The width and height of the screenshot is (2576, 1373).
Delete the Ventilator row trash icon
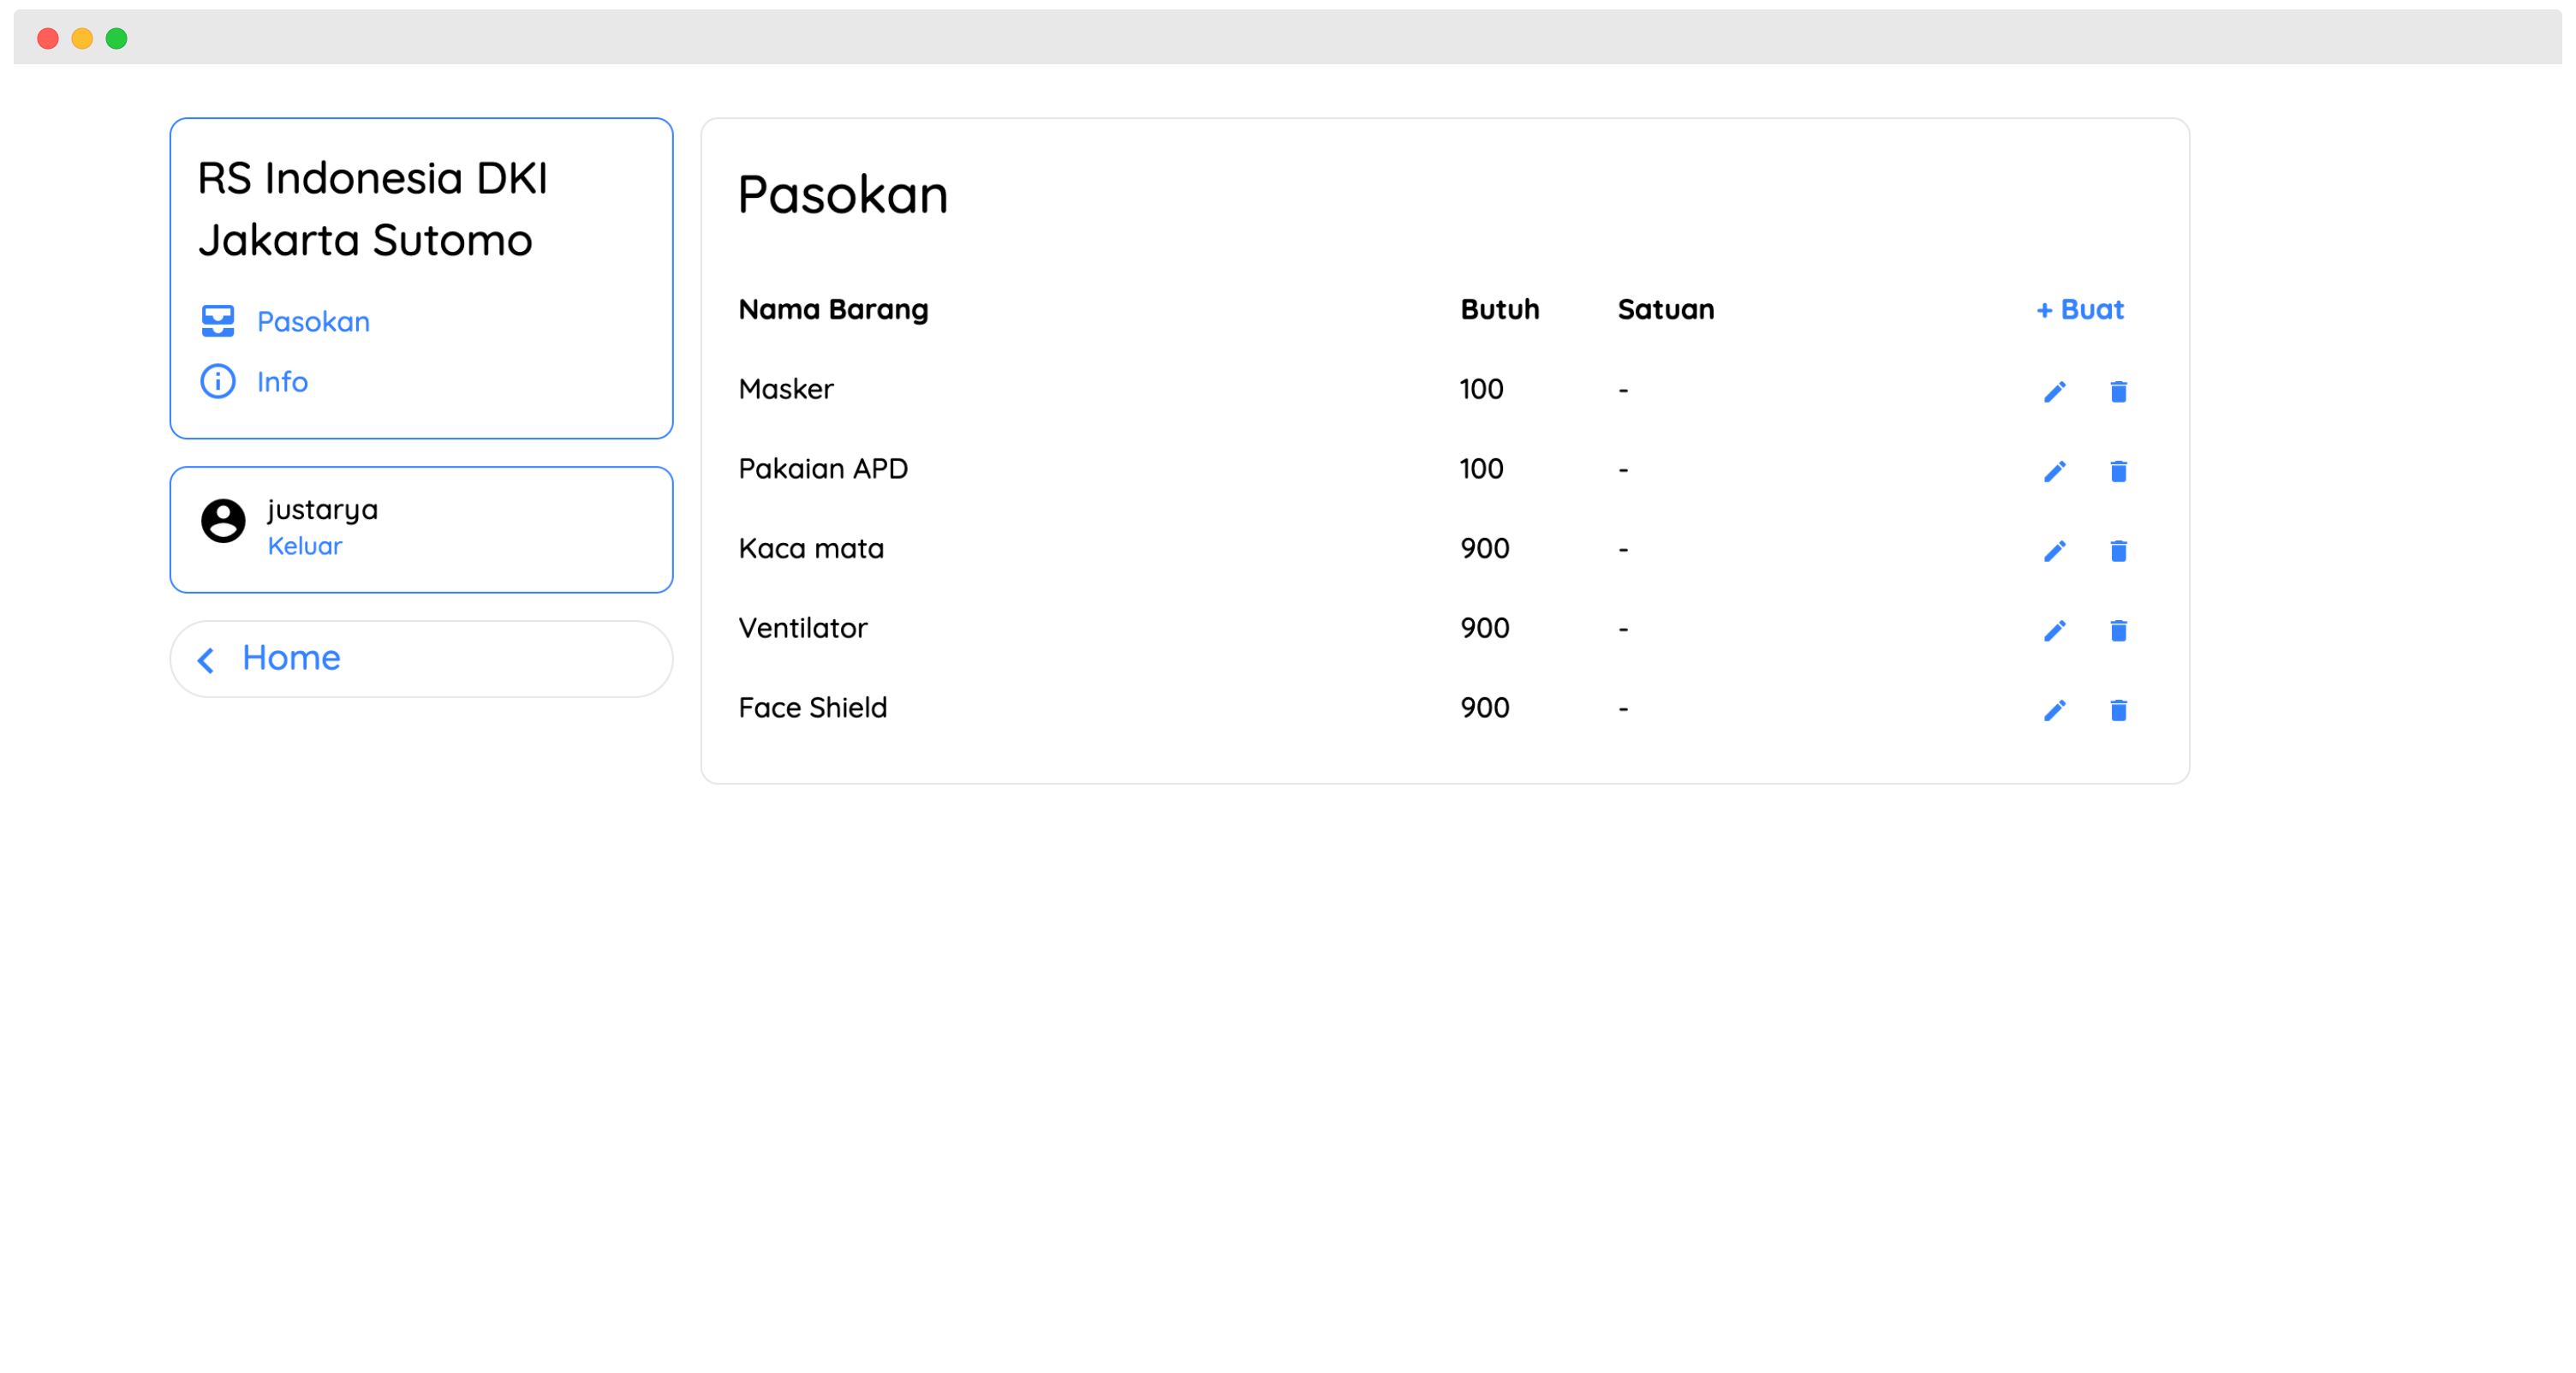pyautogui.click(x=2118, y=631)
